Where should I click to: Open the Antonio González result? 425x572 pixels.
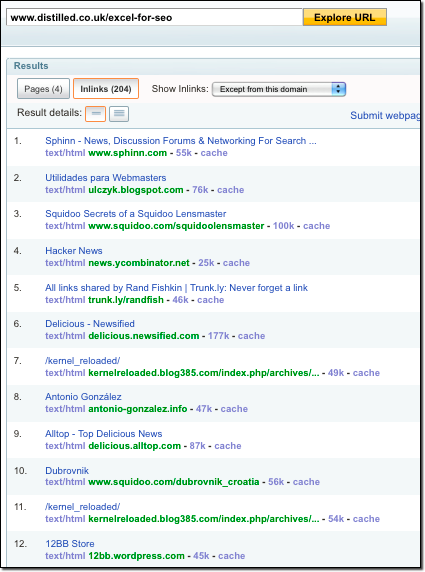tap(83, 397)
